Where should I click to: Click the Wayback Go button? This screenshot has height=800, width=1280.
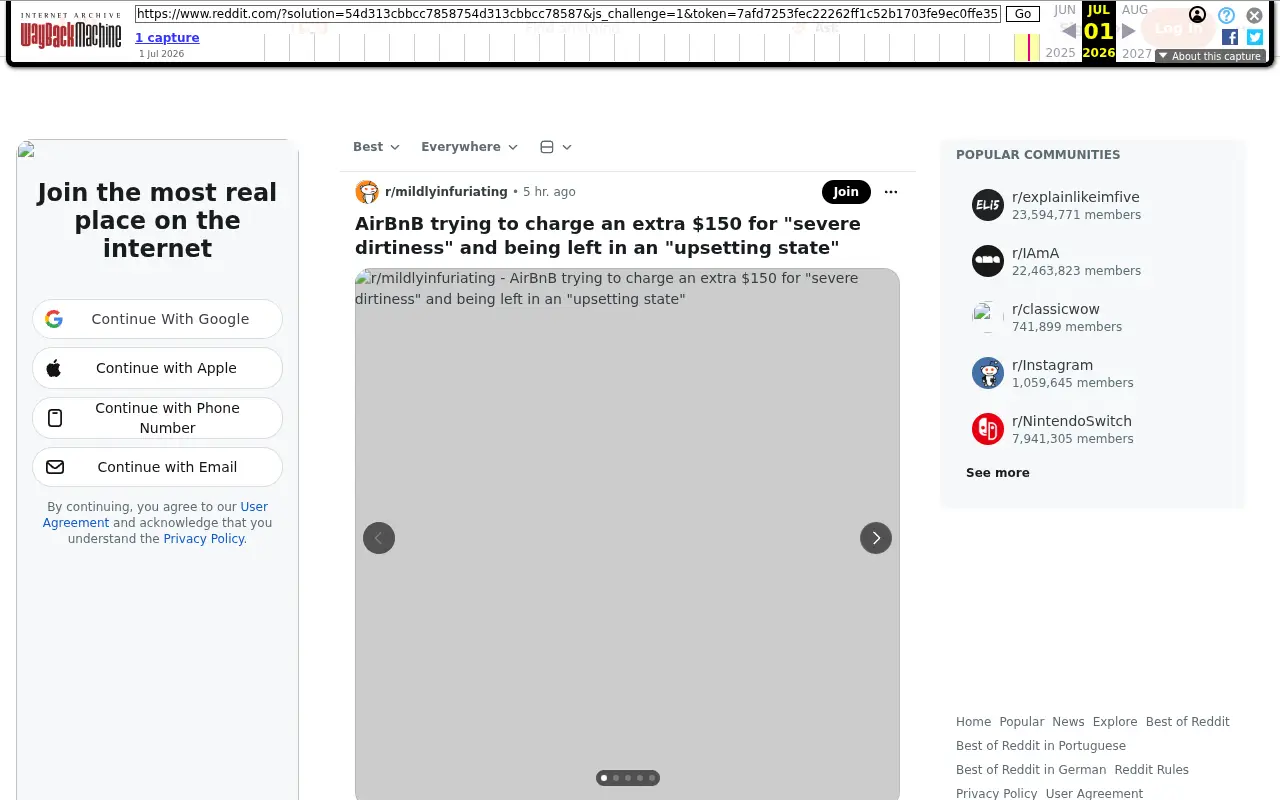coord(1023,14)
